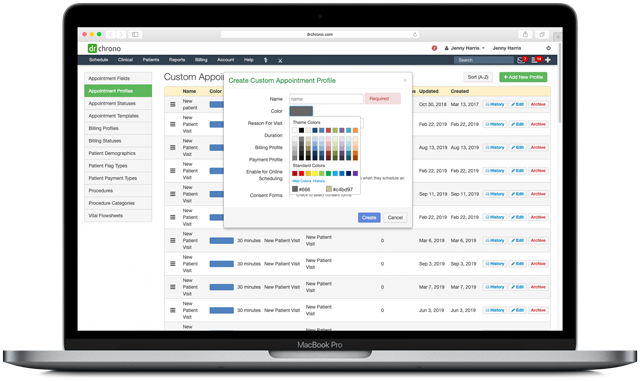
Task: Expand the Jenny Harris user dropdown
Action: pos(464,48)
